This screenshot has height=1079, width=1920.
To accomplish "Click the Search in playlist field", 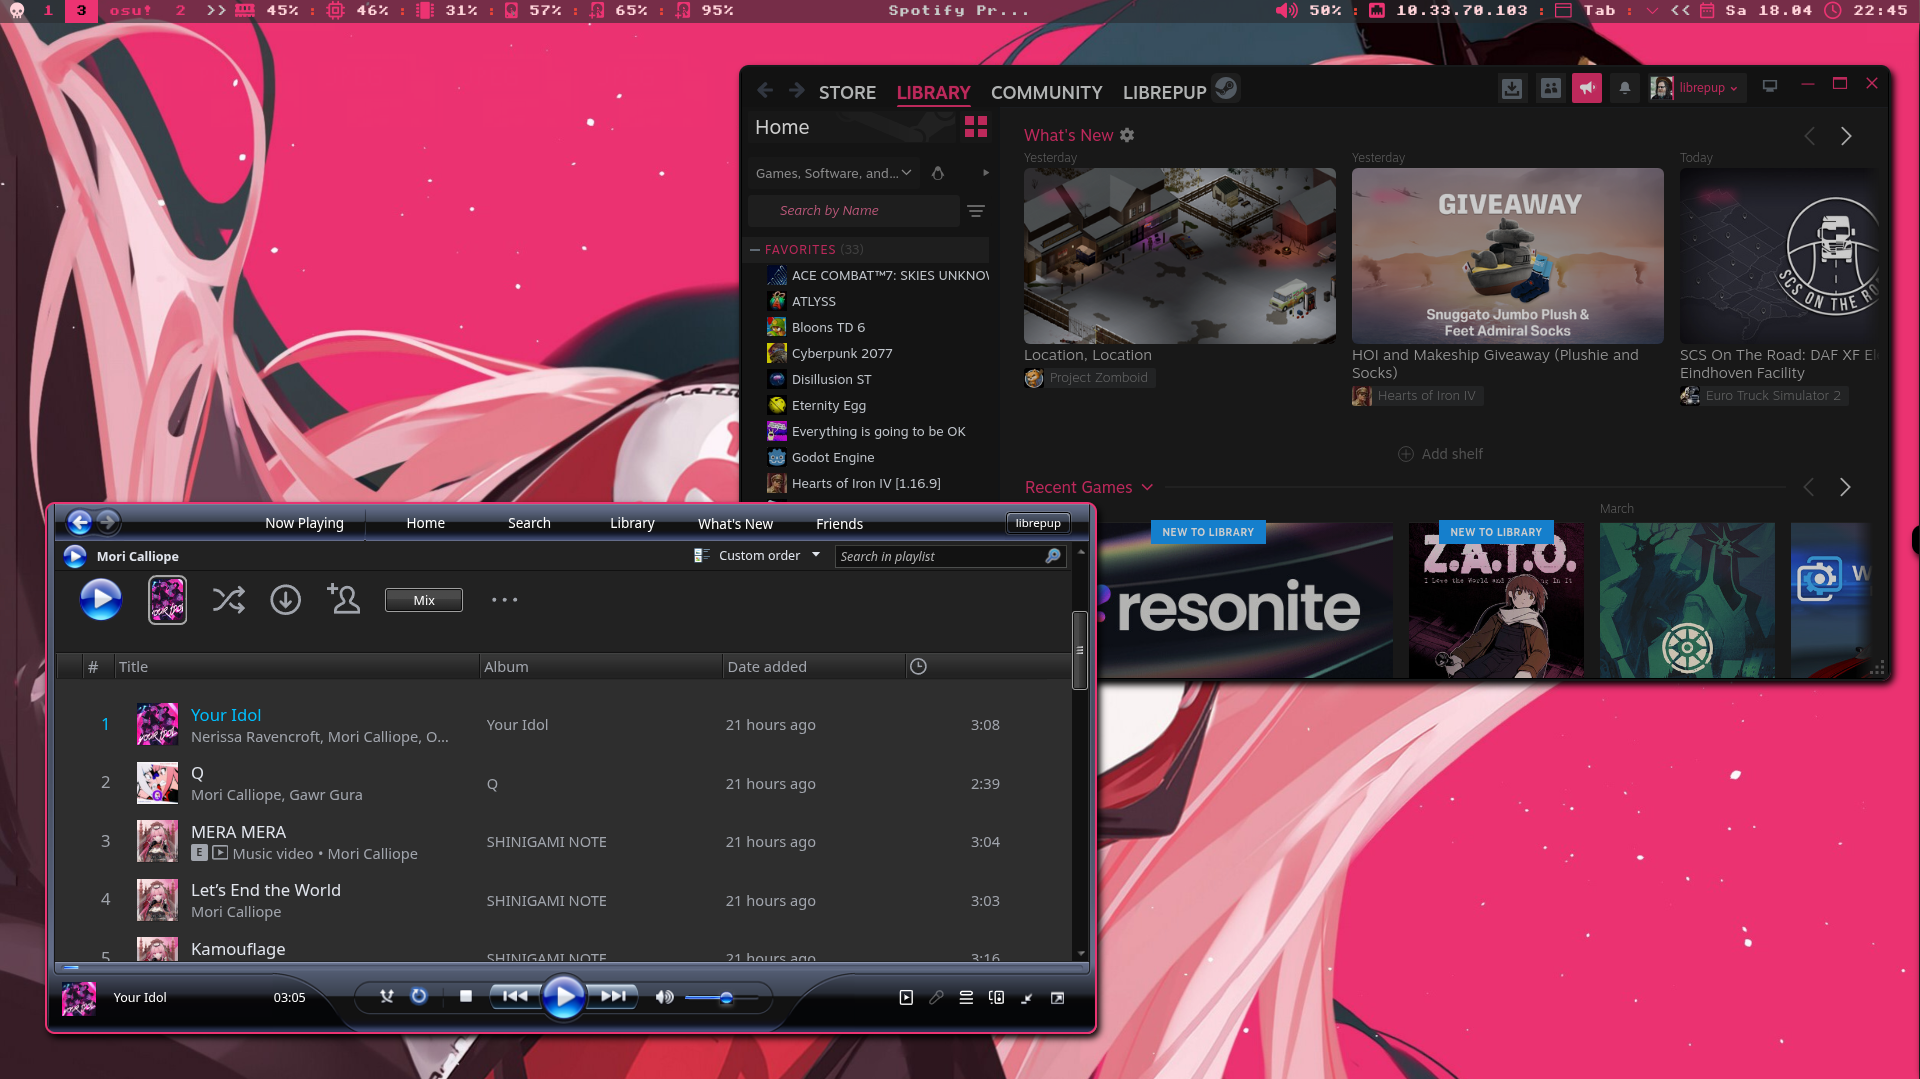I will click(x=949, y=556).
